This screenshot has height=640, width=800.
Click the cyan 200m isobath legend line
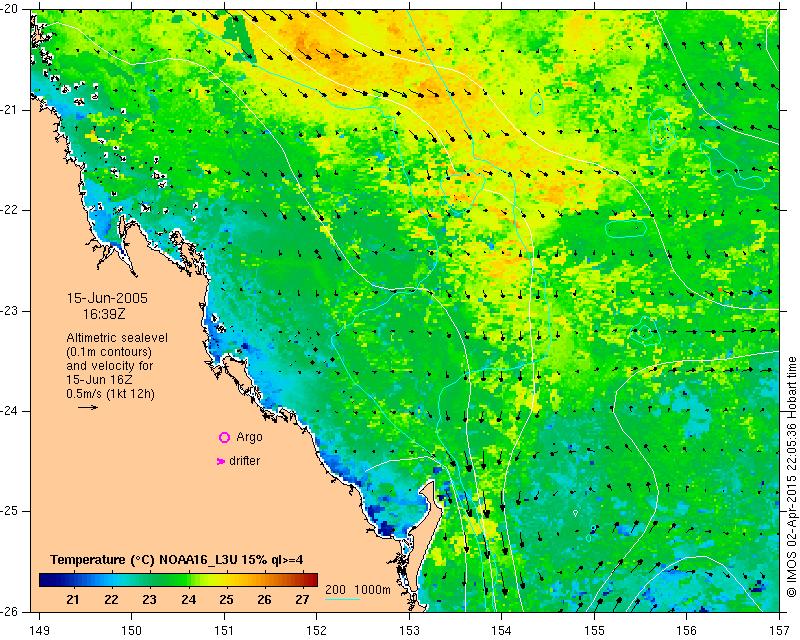click(342, 599)
